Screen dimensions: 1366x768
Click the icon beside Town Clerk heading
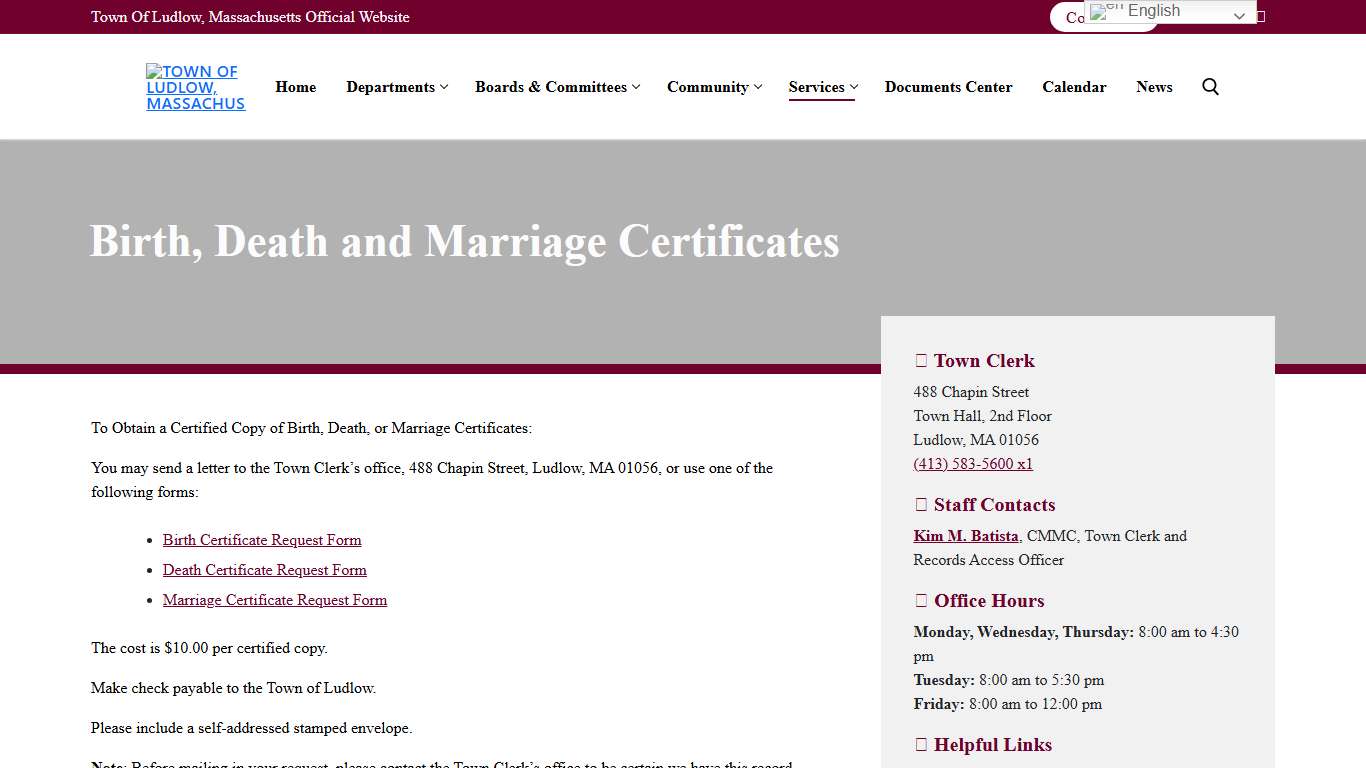click(x=919, y=360)
